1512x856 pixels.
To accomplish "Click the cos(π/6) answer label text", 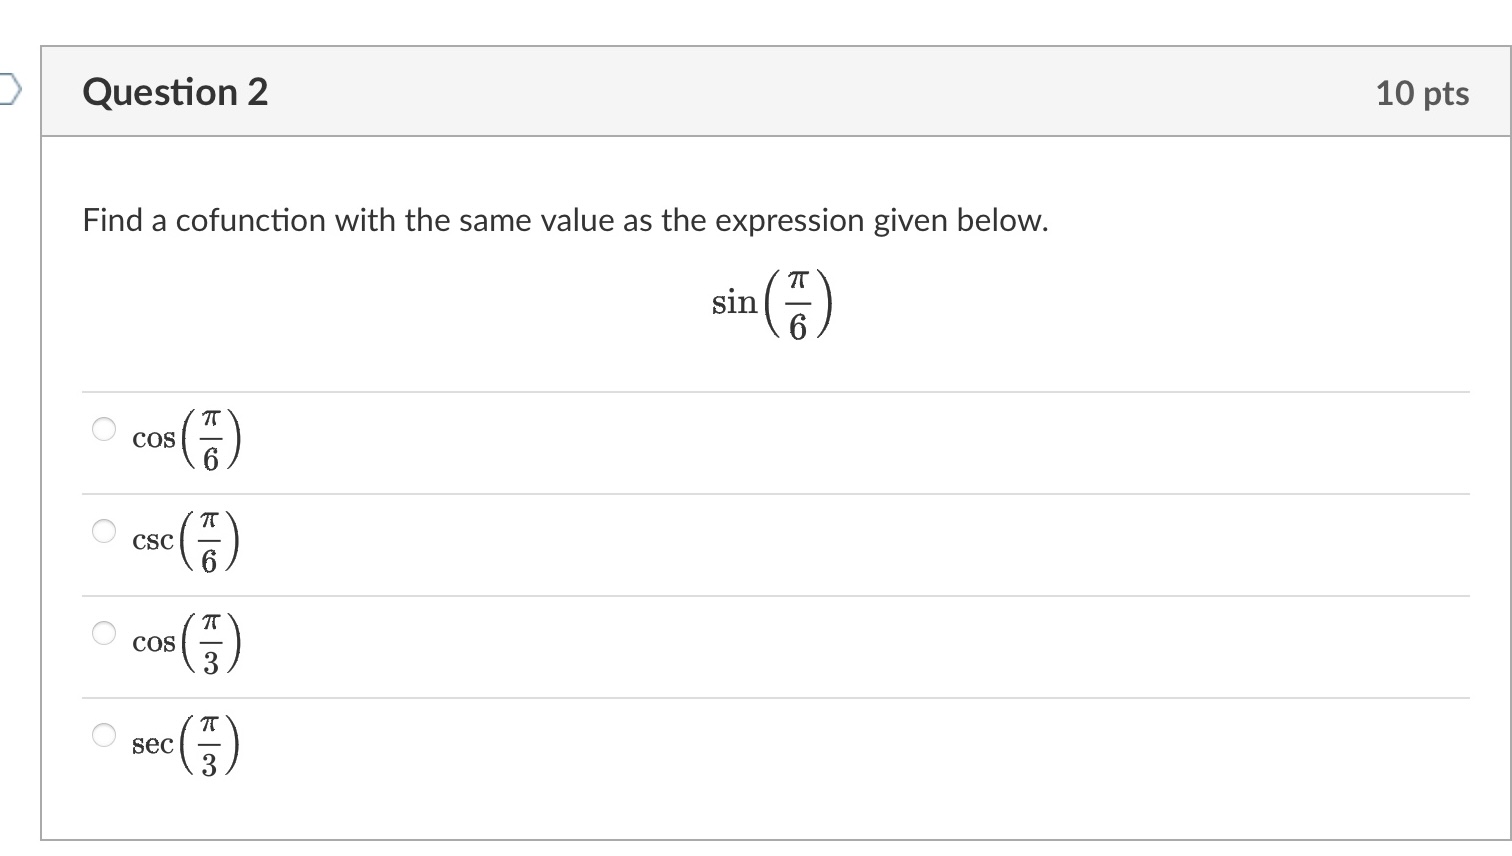I will [x=186, y=437].
